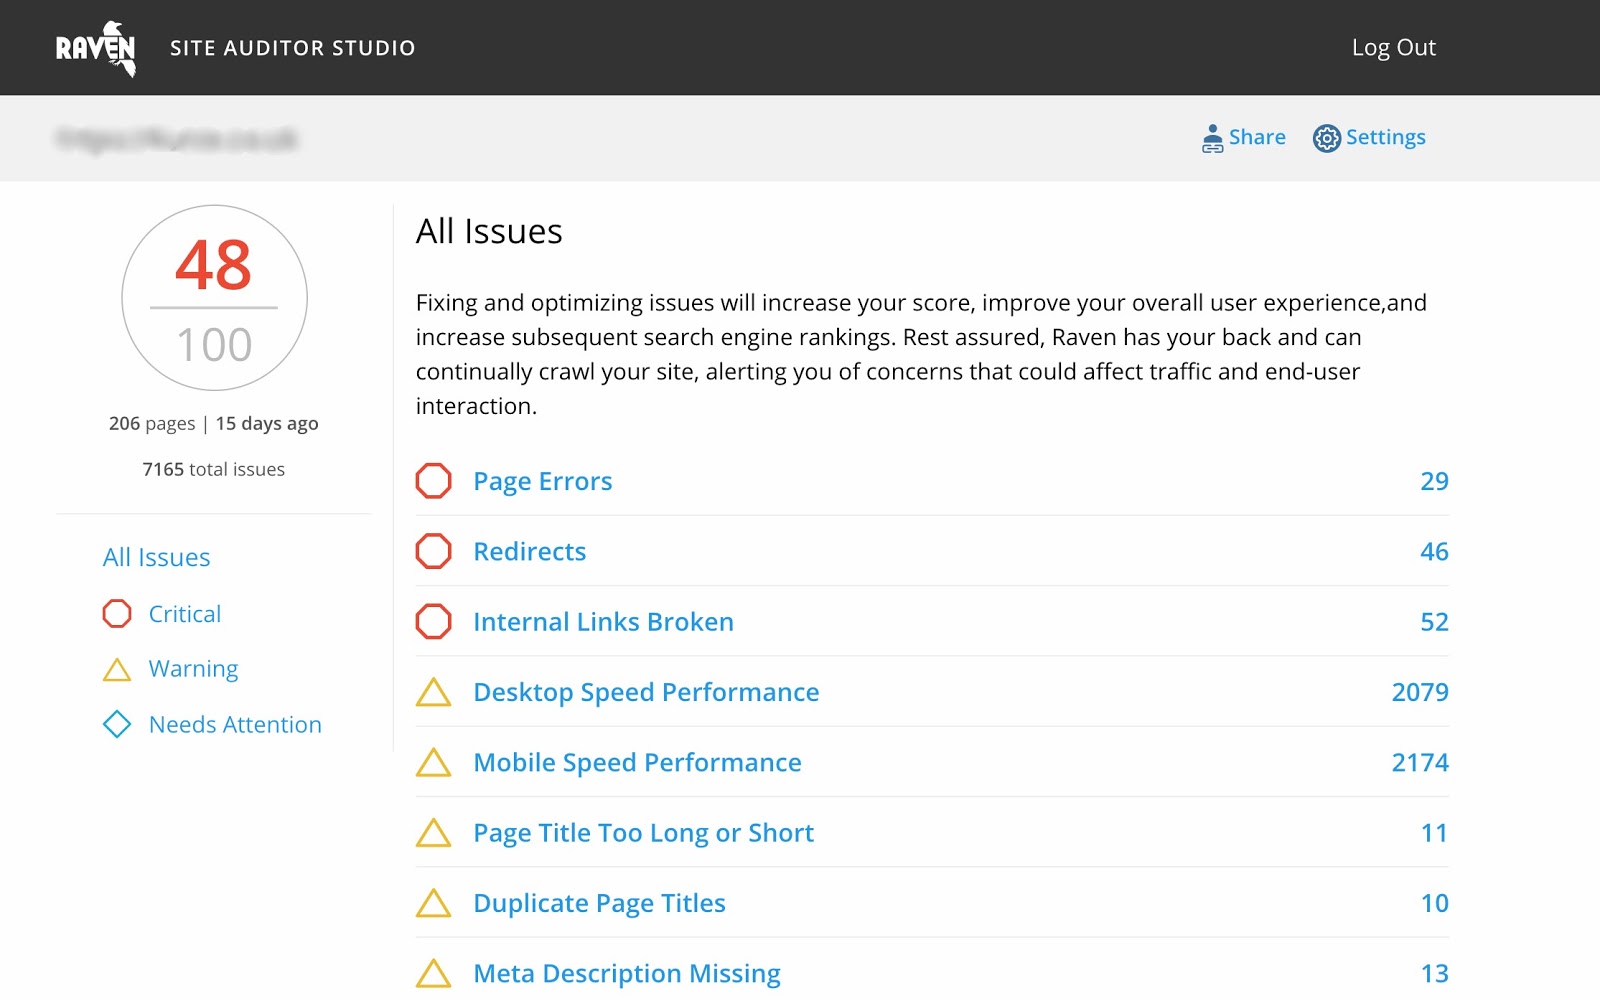The height and width of the screenshot is (1001, 1600).
Task: Open Page Title Too Long or Short
Action: click(643, 833)
